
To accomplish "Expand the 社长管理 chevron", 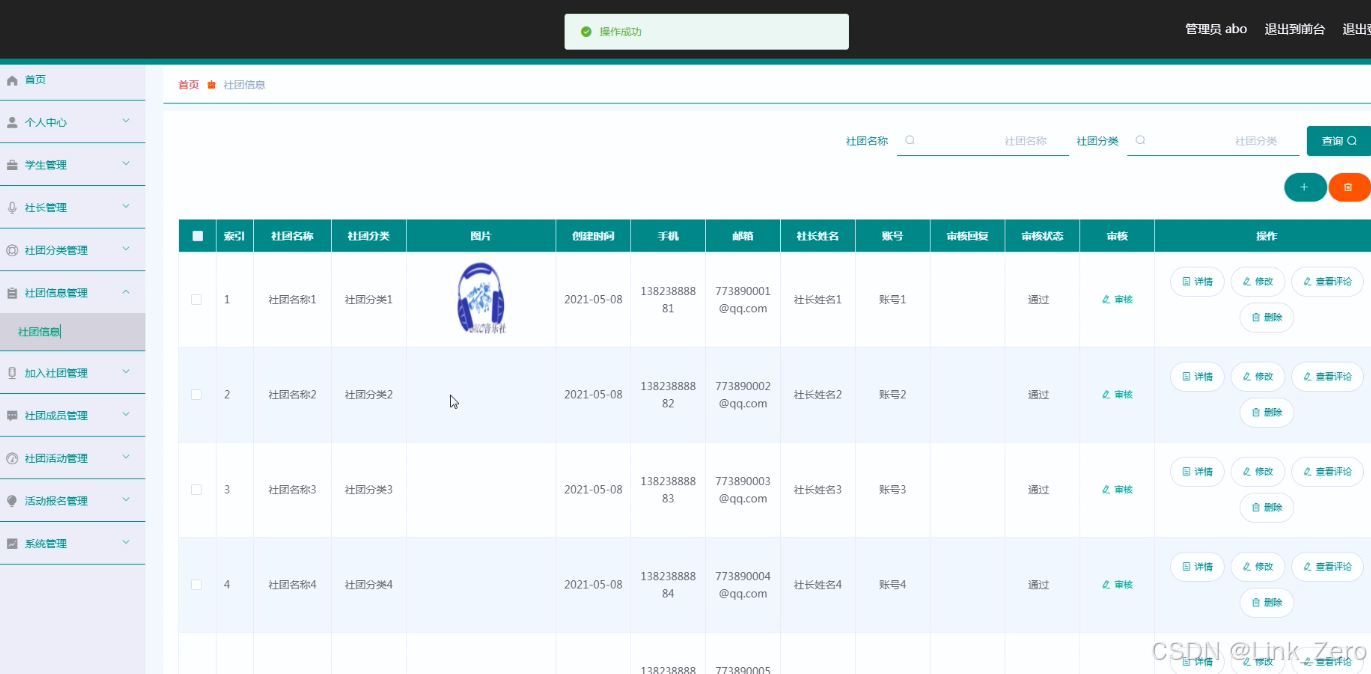I will pos(126,207).
